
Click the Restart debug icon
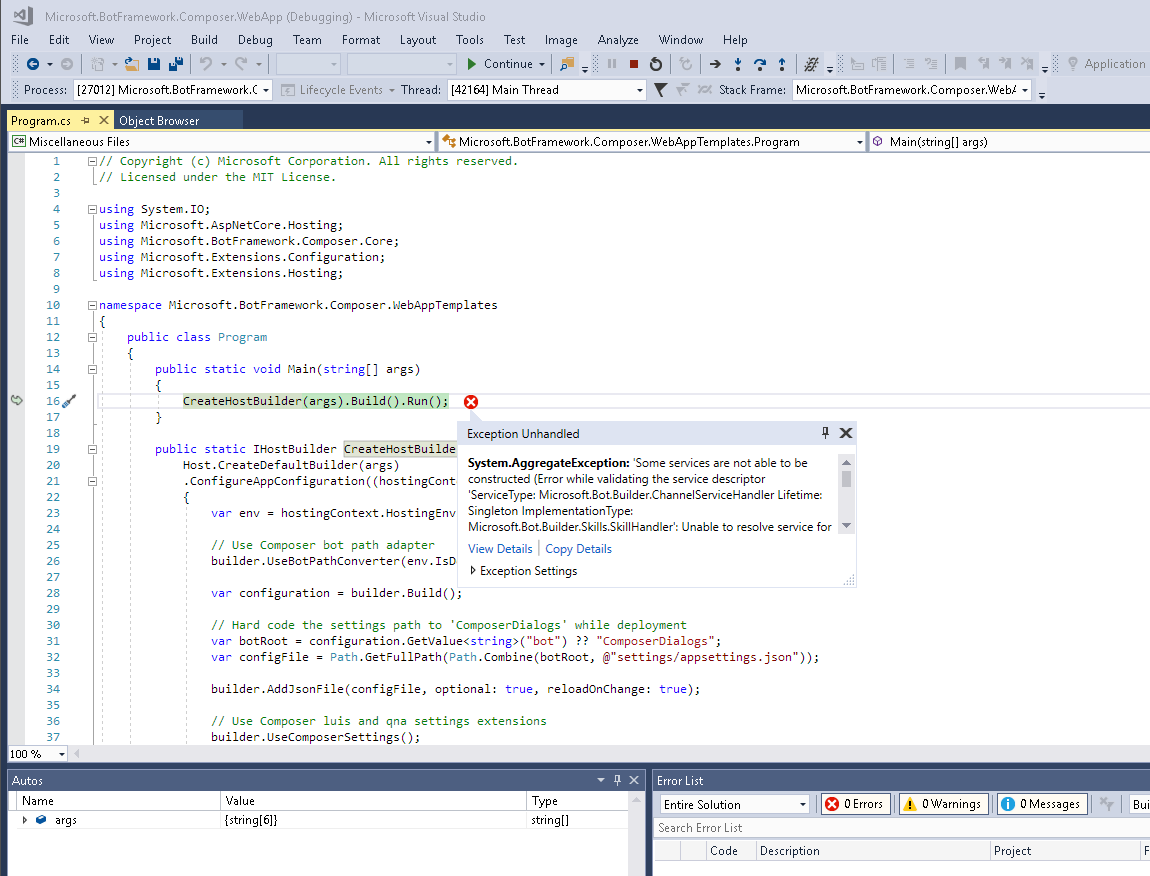point(656,63)
